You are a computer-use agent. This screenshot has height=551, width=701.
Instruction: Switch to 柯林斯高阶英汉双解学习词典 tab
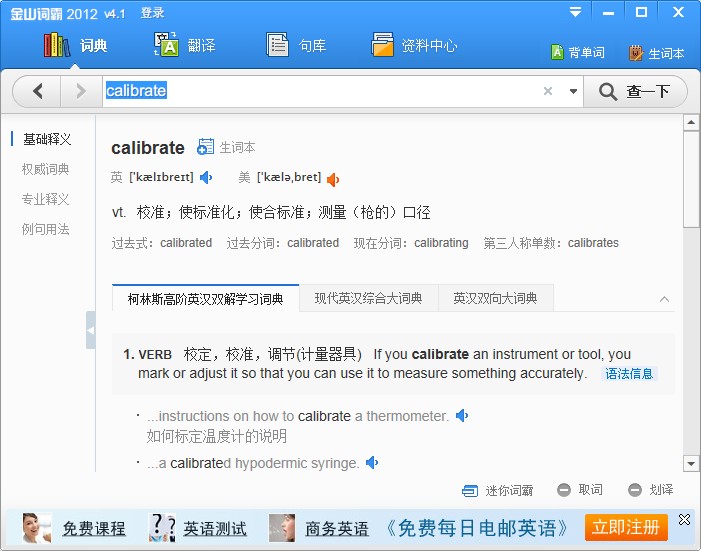(206, 298)
